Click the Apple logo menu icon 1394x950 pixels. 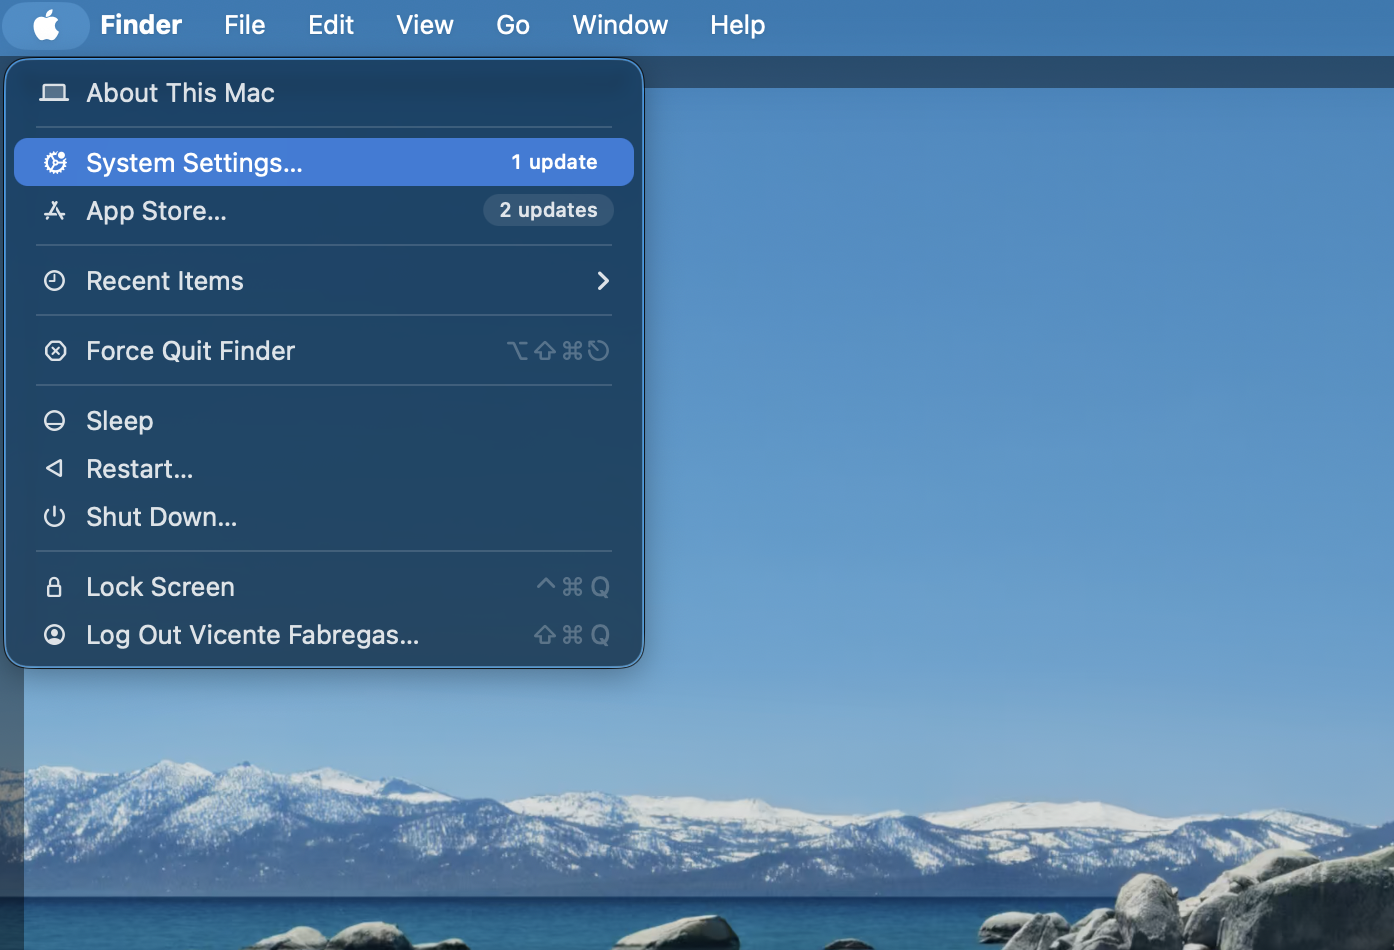[46, 25]
